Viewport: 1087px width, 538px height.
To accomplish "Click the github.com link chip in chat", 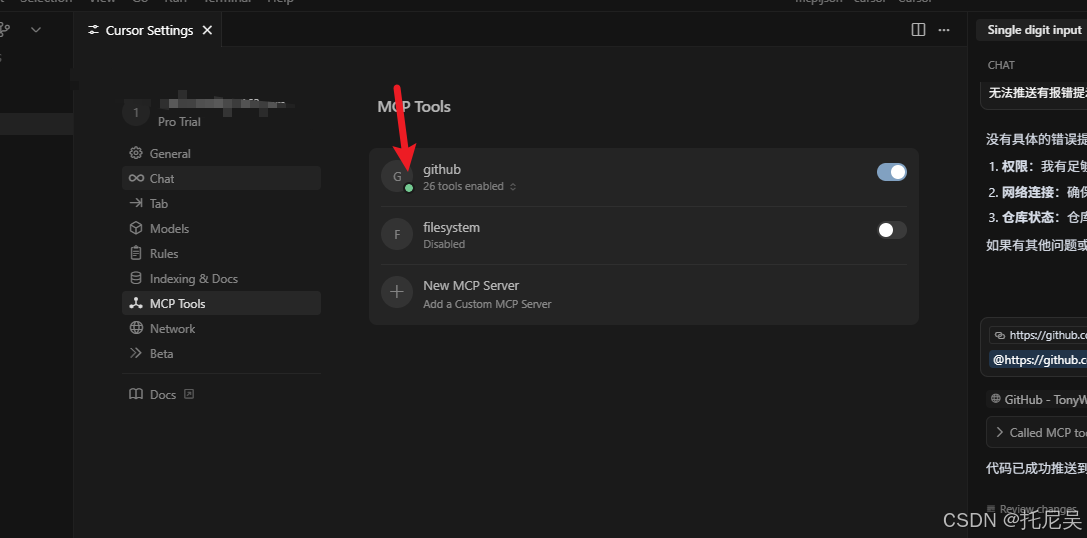I will coord(1038,336).
